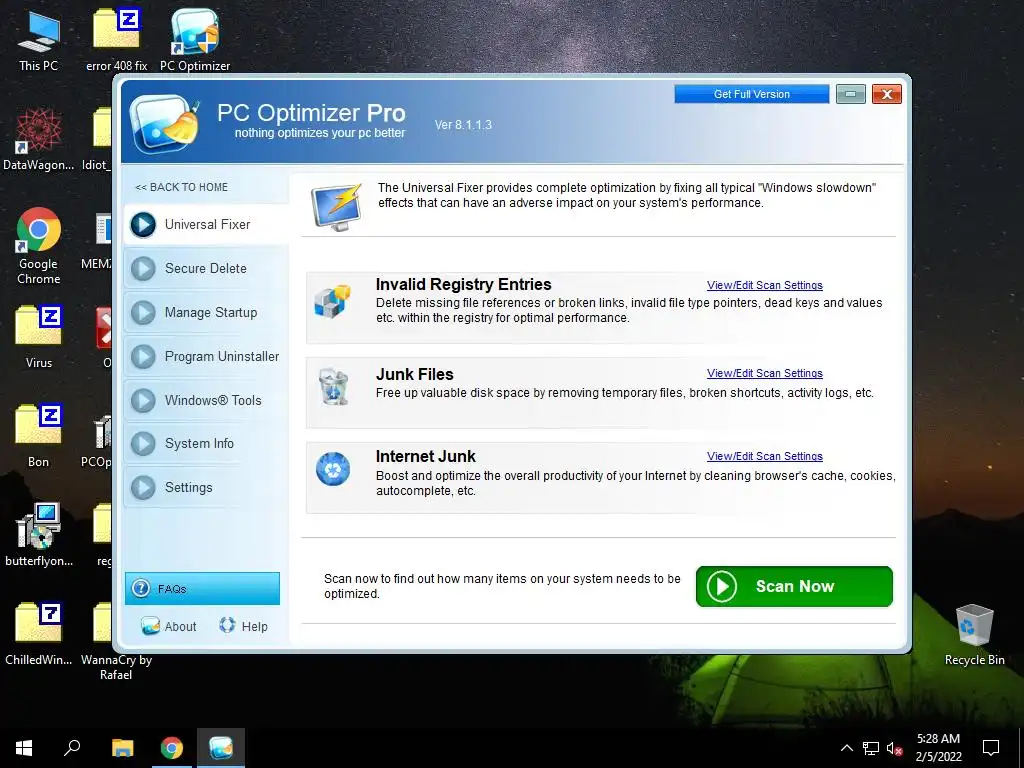This screenshot has width=1024, height=768.
Task: Open the Universal Fixer section
Action: pyautogui.click(x=206, y=225)
